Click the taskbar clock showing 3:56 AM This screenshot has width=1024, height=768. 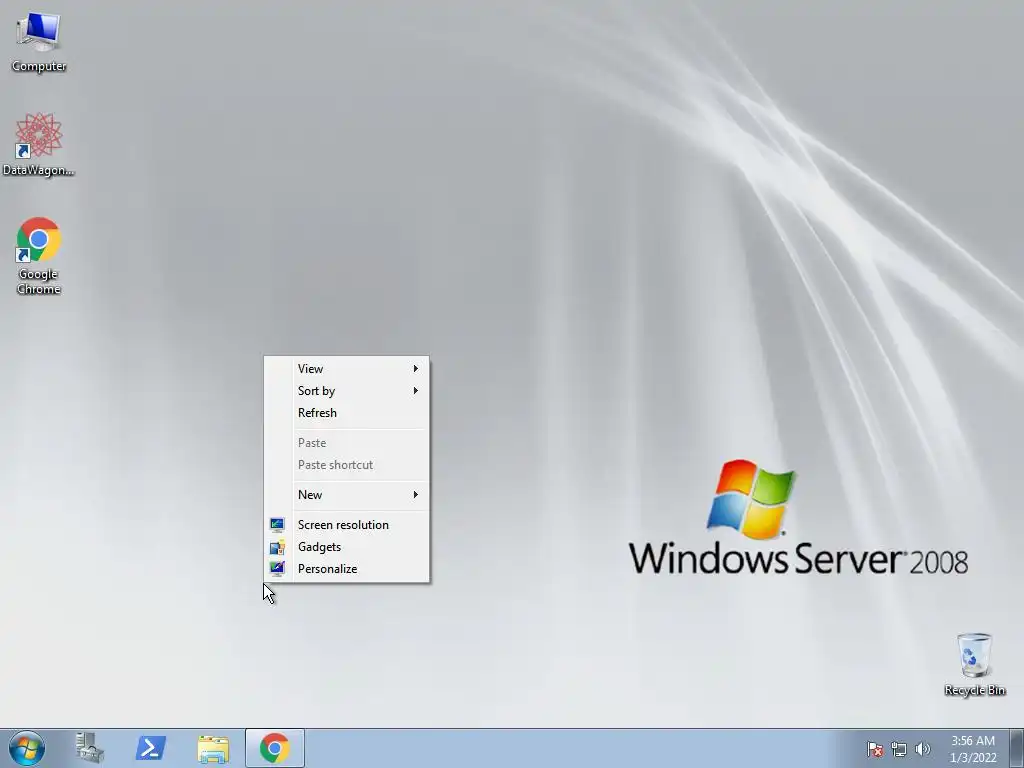click(973, 749)
